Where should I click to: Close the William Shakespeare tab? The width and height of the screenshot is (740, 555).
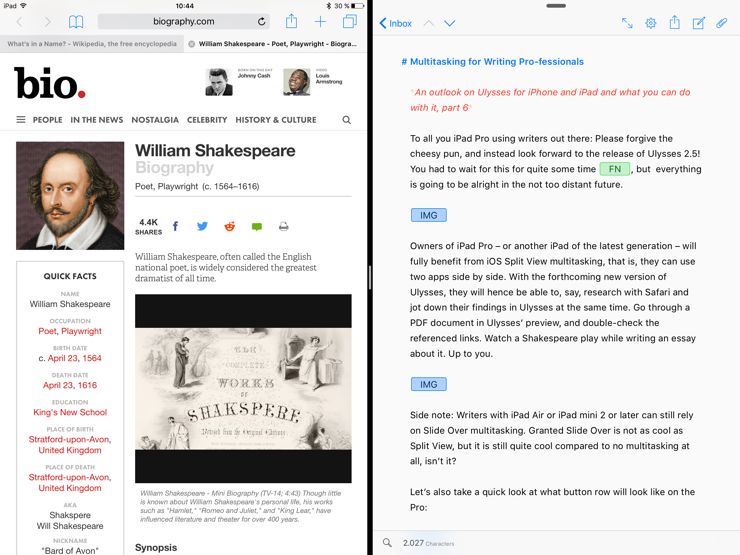pos(192,44)
